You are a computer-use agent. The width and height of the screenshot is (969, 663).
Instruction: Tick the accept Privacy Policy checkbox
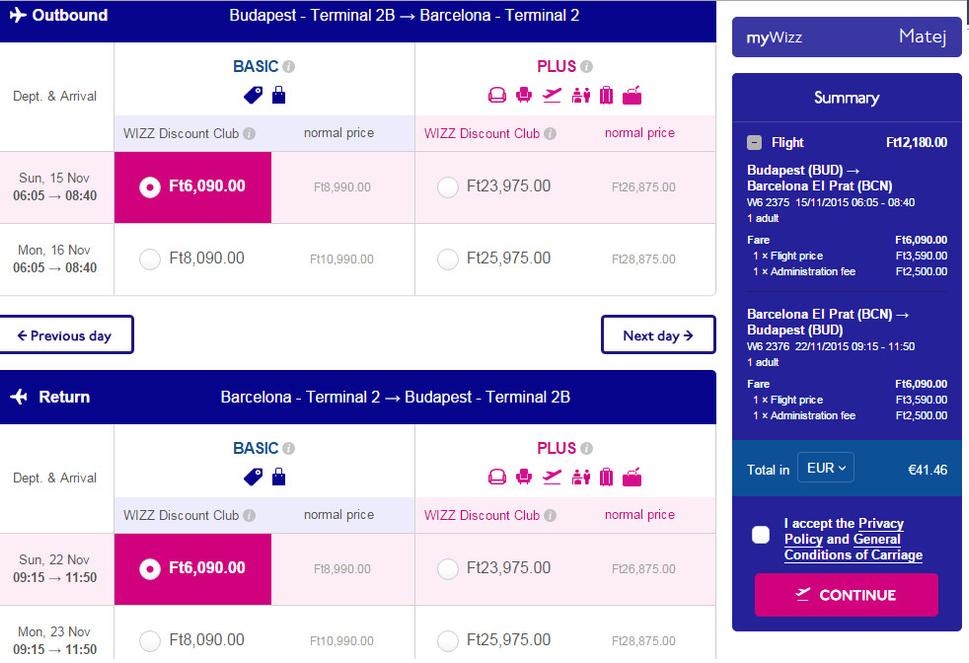761,534
